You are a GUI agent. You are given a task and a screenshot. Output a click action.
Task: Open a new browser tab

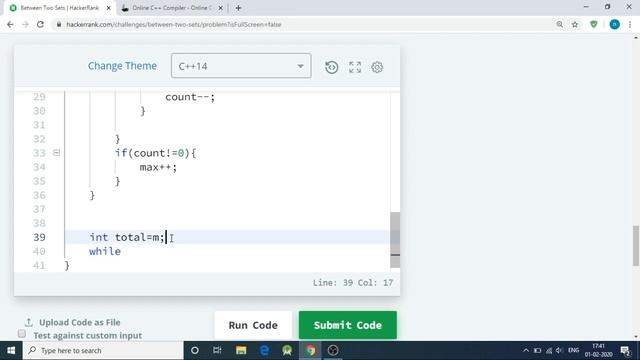pos(238,8)
